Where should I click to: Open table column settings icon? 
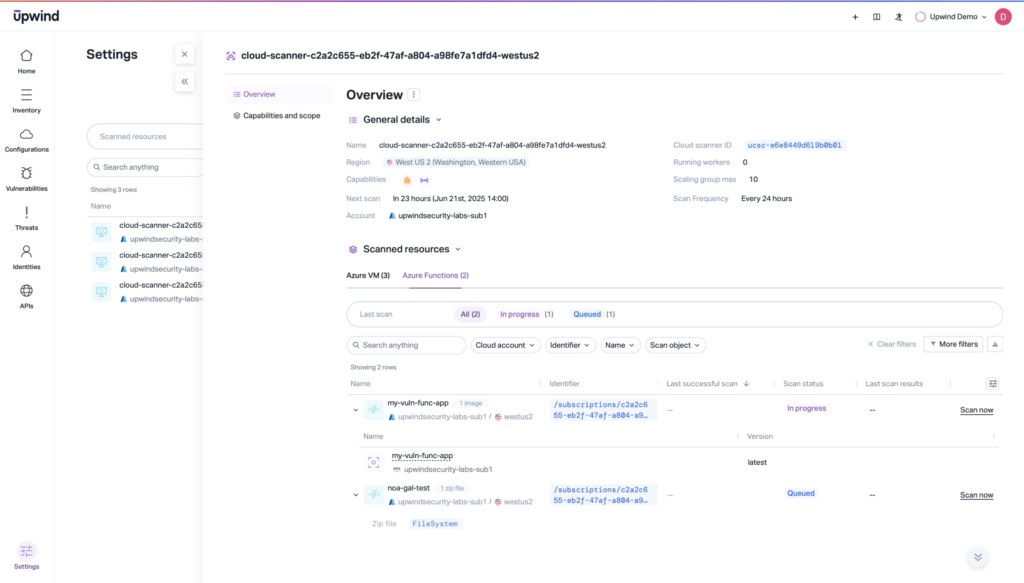click(993, 384)
